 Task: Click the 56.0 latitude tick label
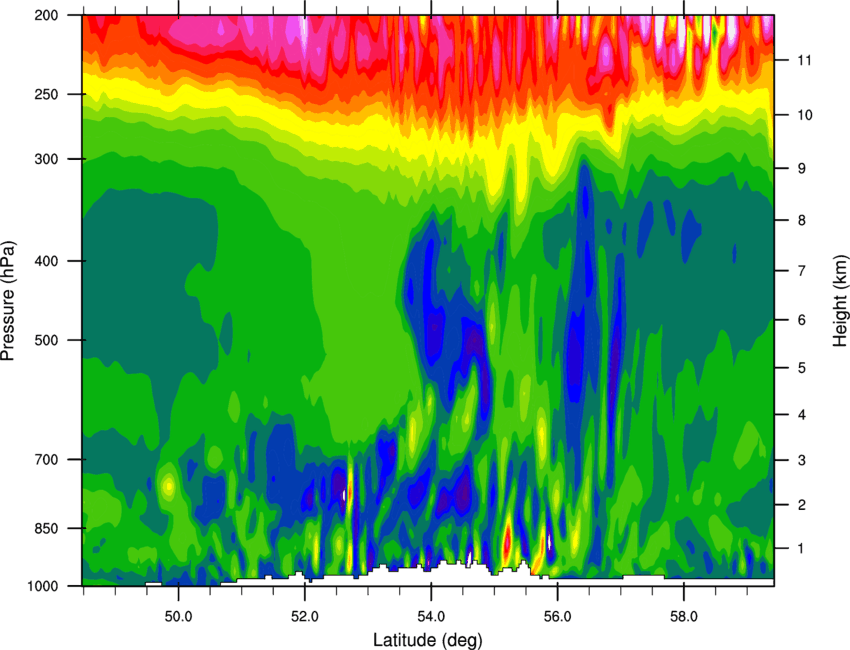557,617
